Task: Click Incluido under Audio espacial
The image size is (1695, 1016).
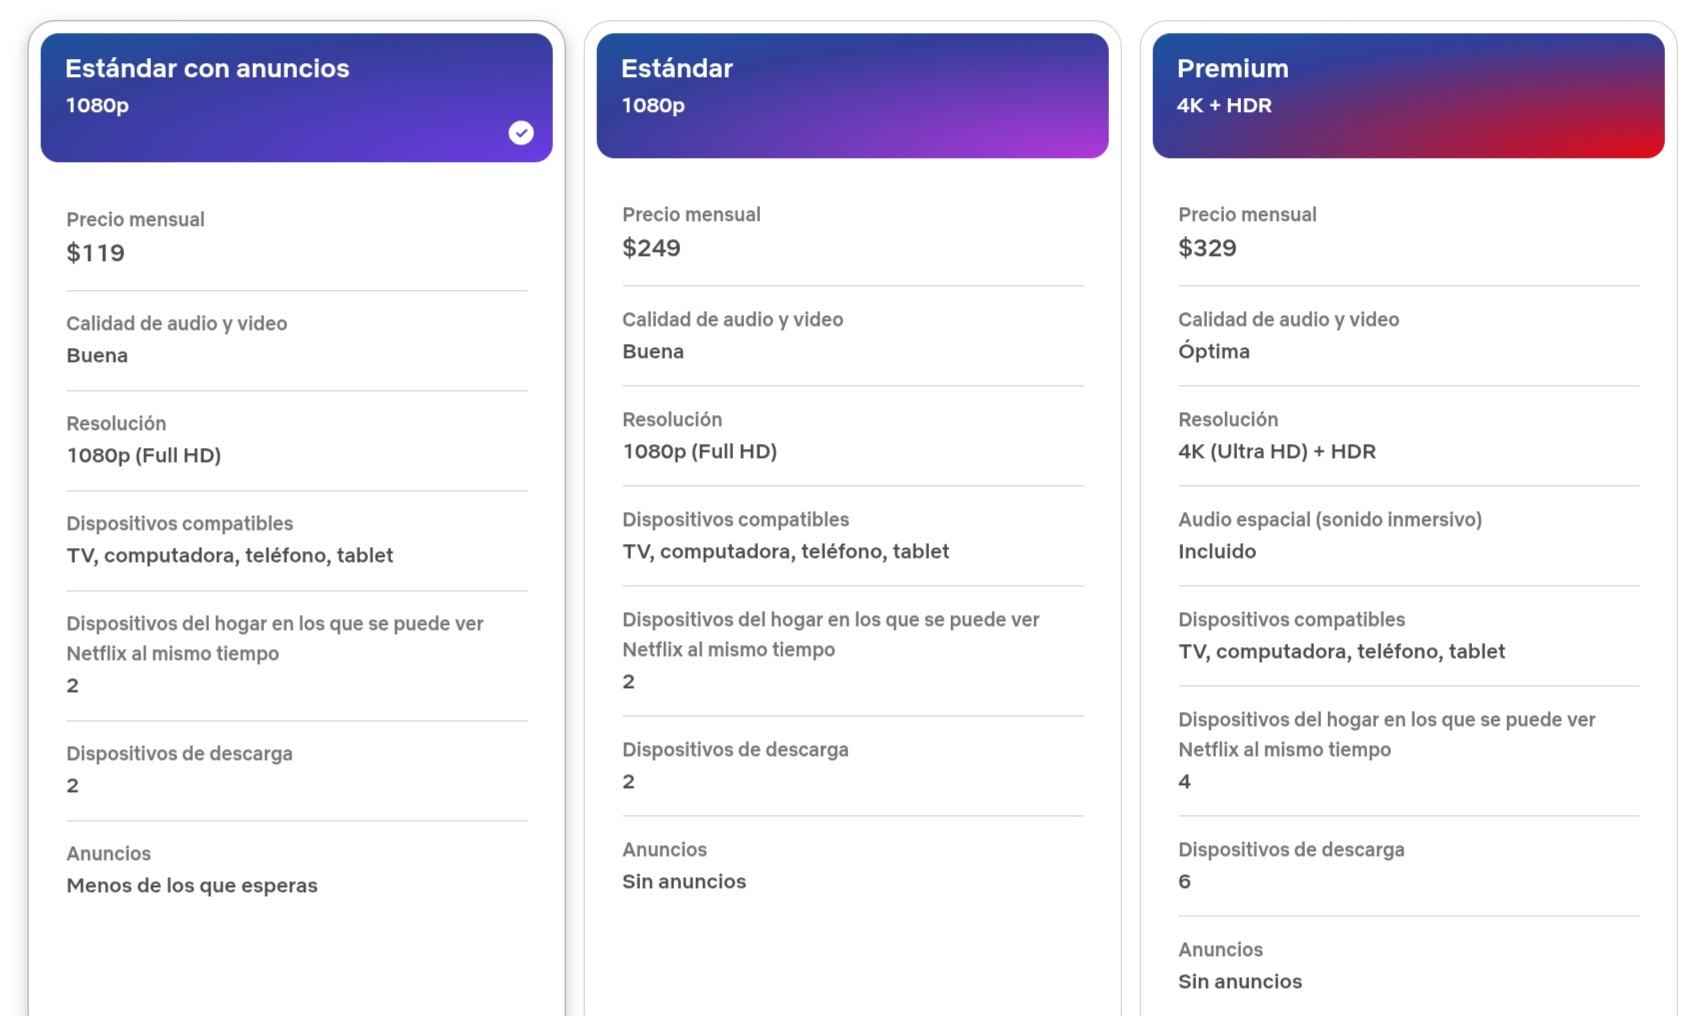Action: (x=1217, y=551)
